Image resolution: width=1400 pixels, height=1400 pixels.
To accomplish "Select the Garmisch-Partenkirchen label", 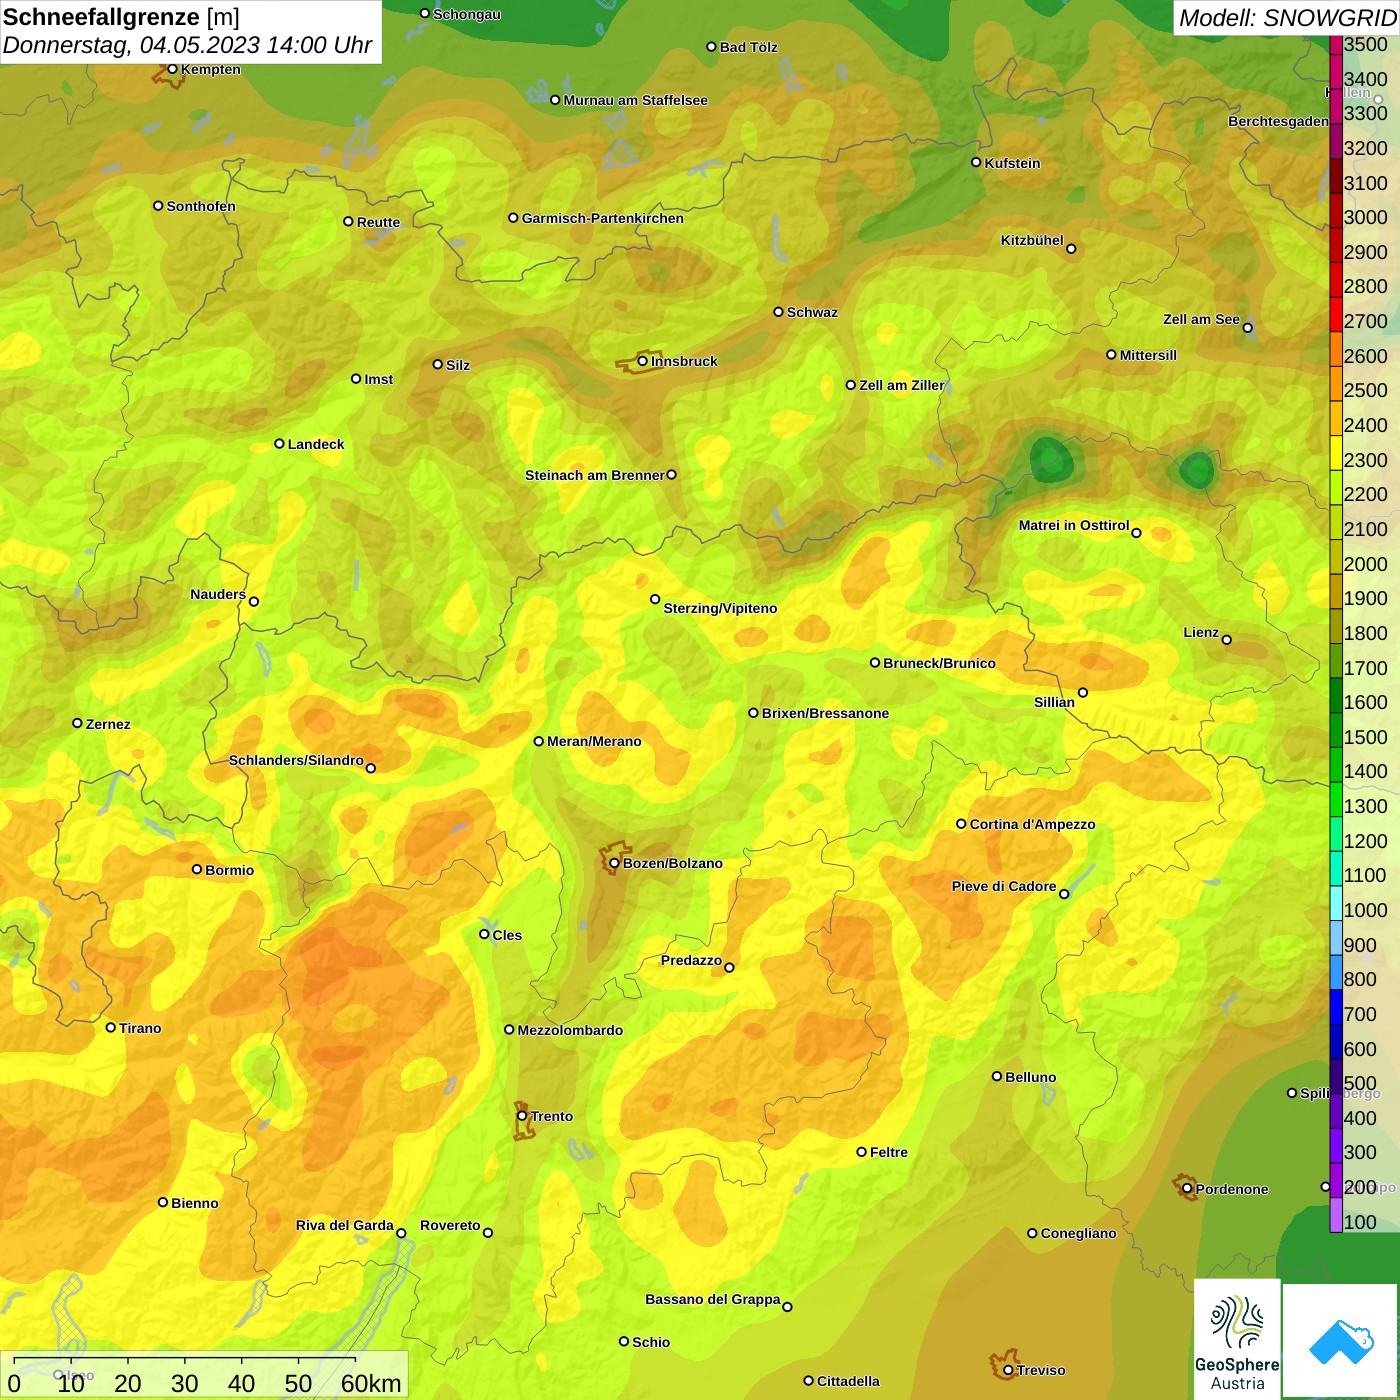I will 603,218.
